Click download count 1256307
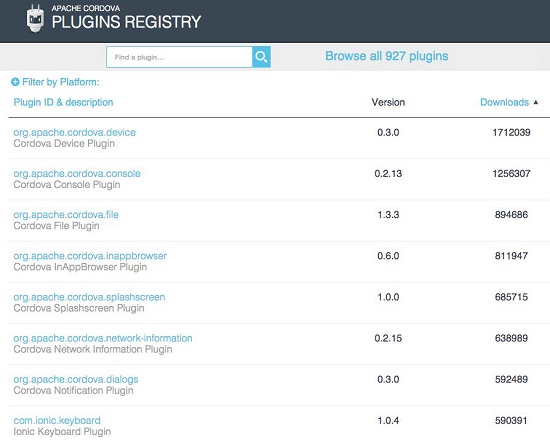 511,174
